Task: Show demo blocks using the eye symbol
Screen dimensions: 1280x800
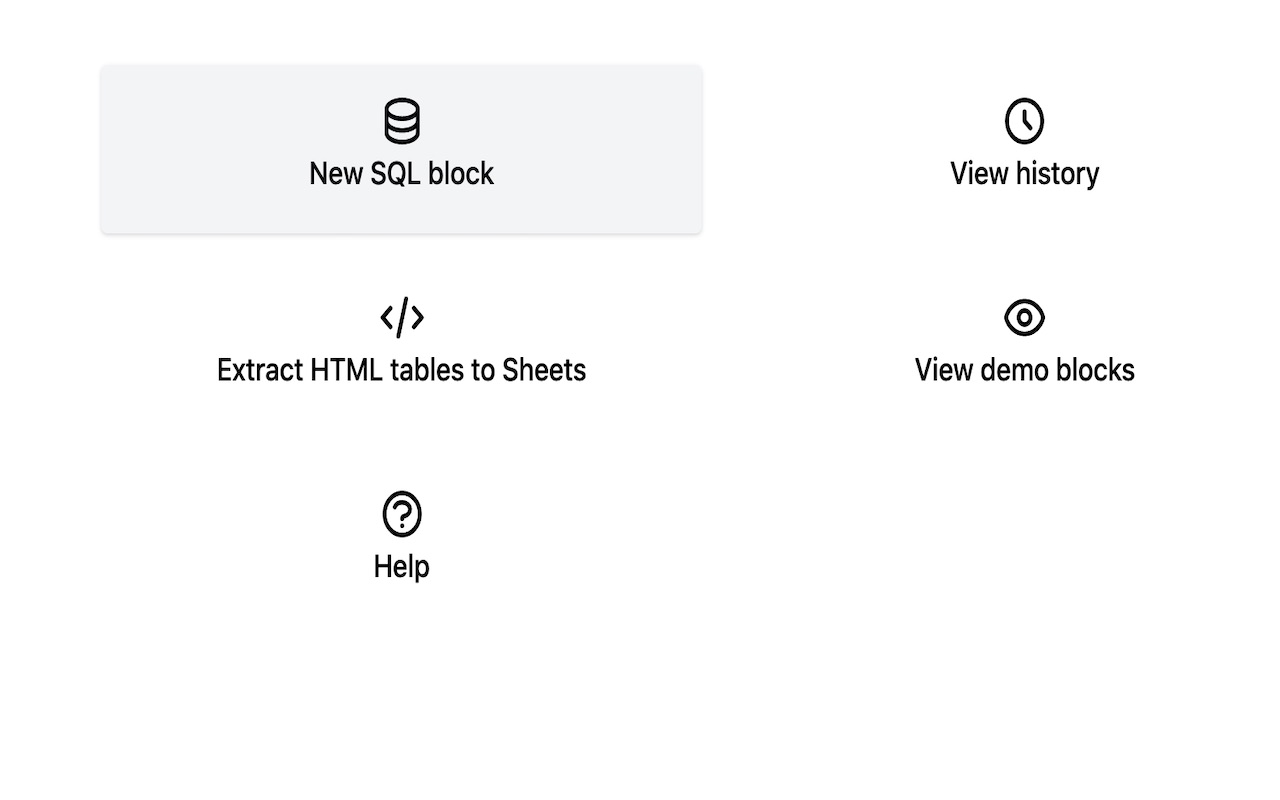Action: point(1024,318)
